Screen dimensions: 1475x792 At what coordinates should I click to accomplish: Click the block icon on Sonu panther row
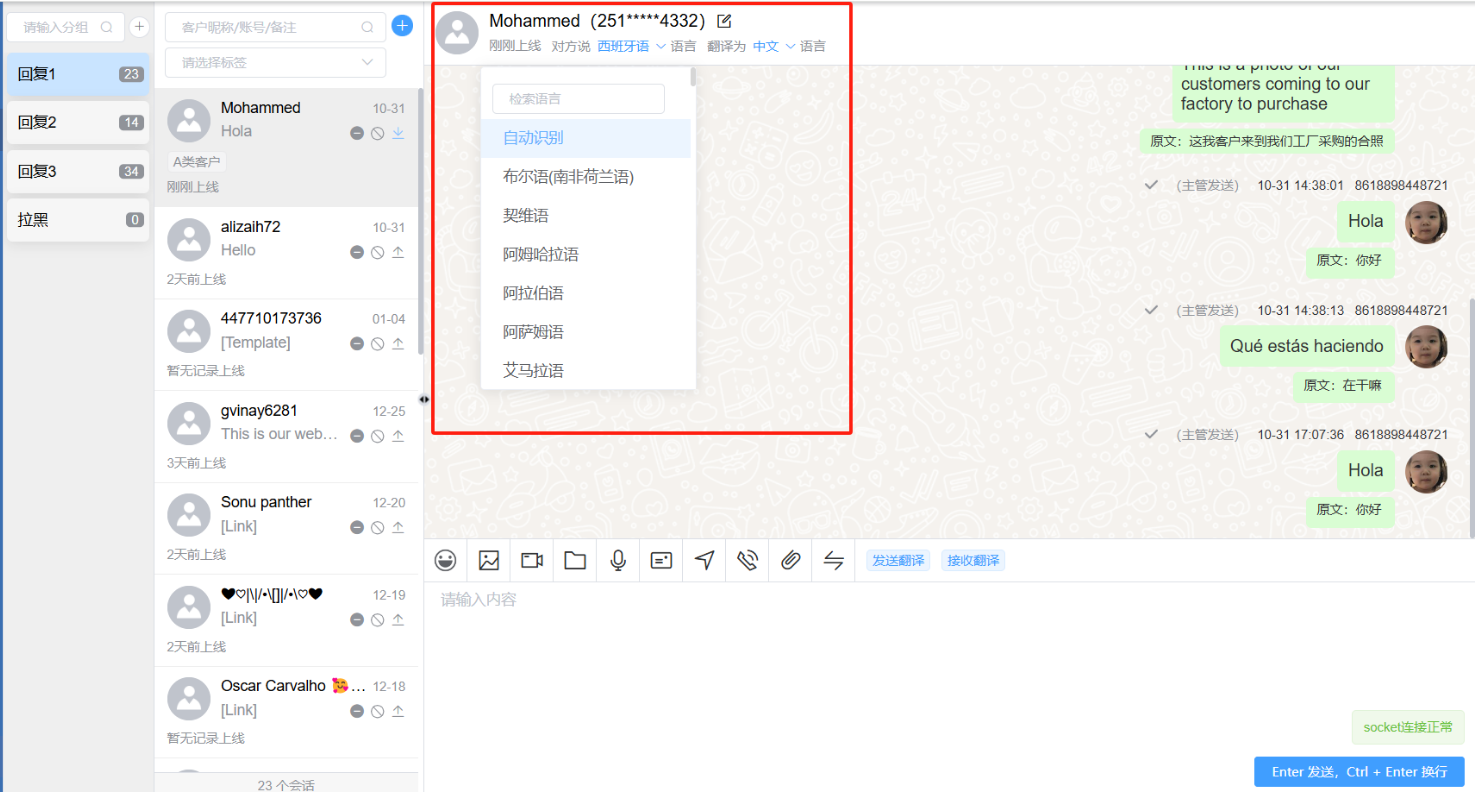[x=377, y=528]
